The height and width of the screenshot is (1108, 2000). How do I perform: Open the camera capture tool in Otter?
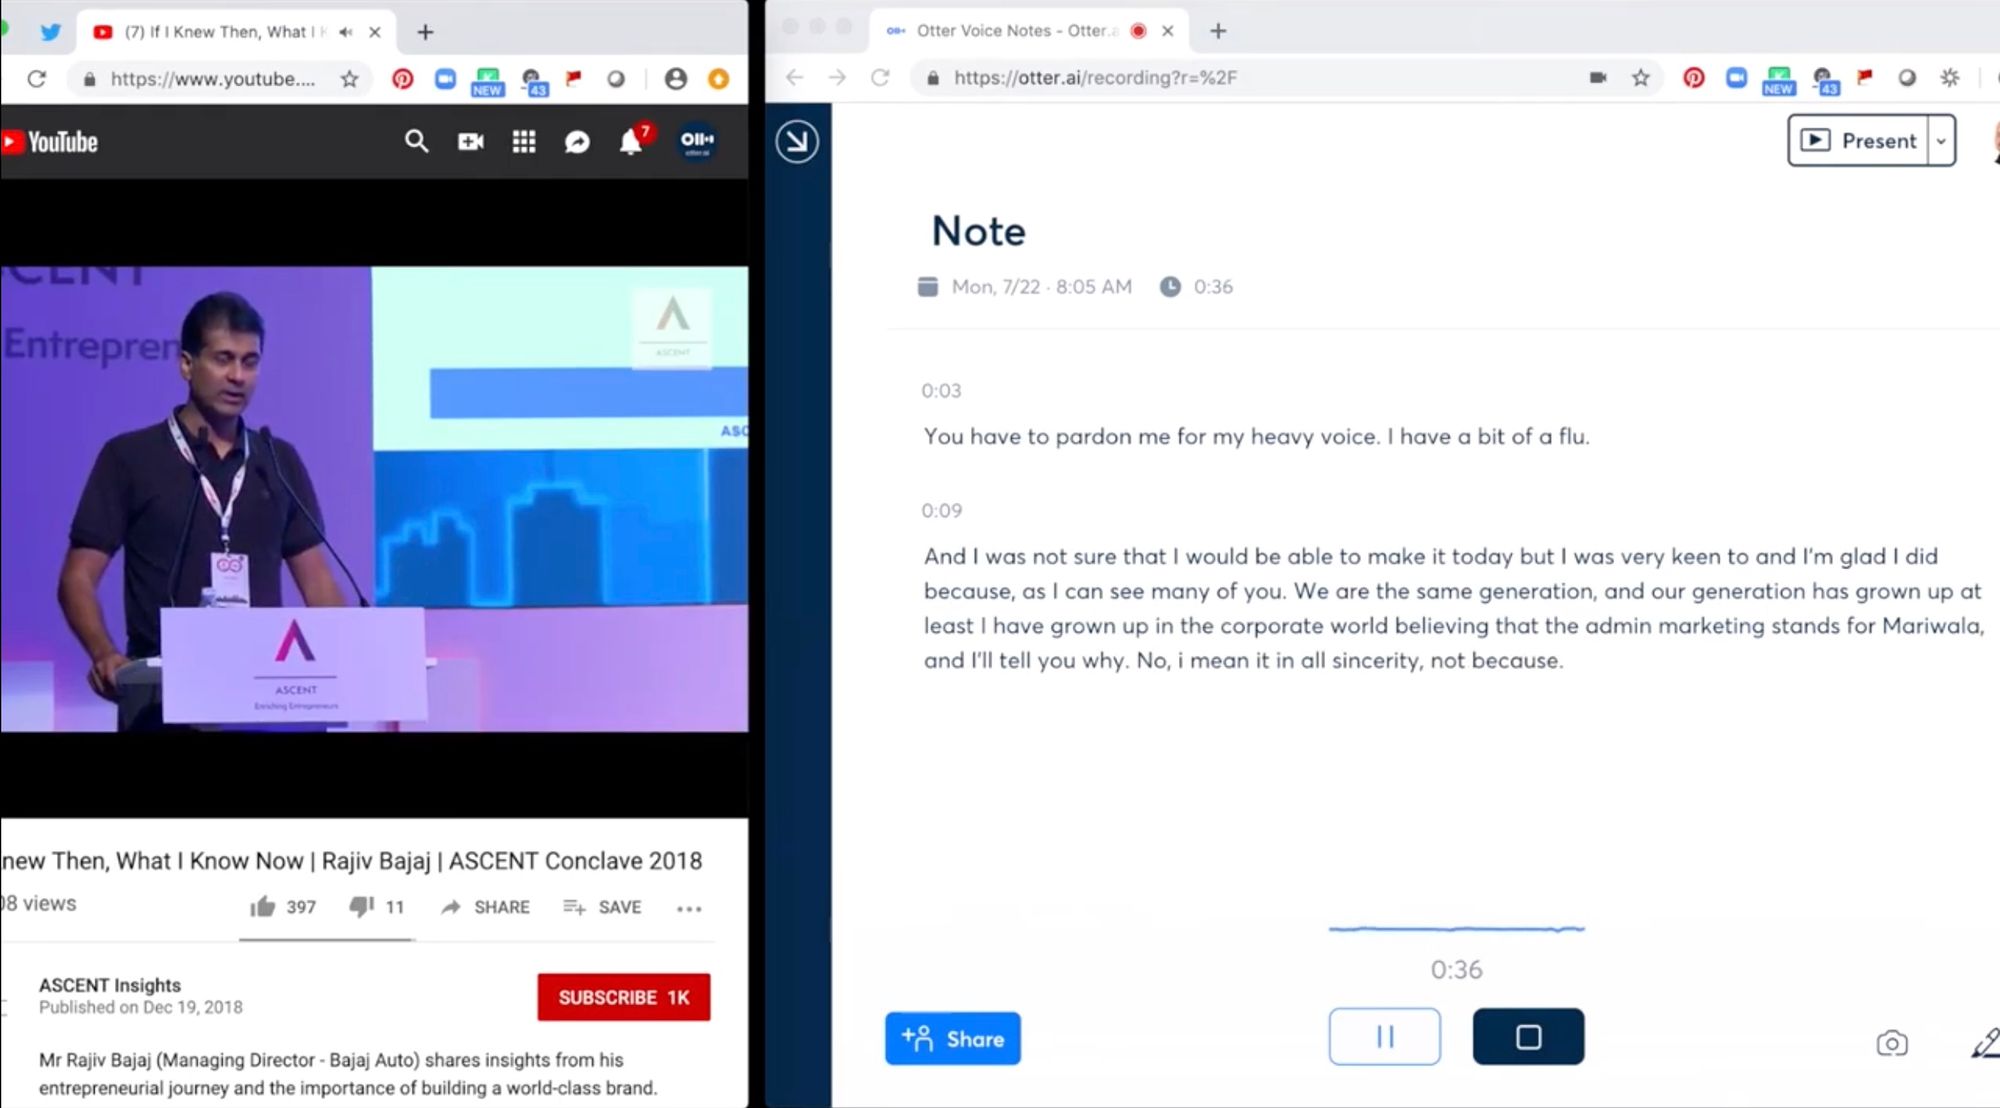[1891, 1044]
